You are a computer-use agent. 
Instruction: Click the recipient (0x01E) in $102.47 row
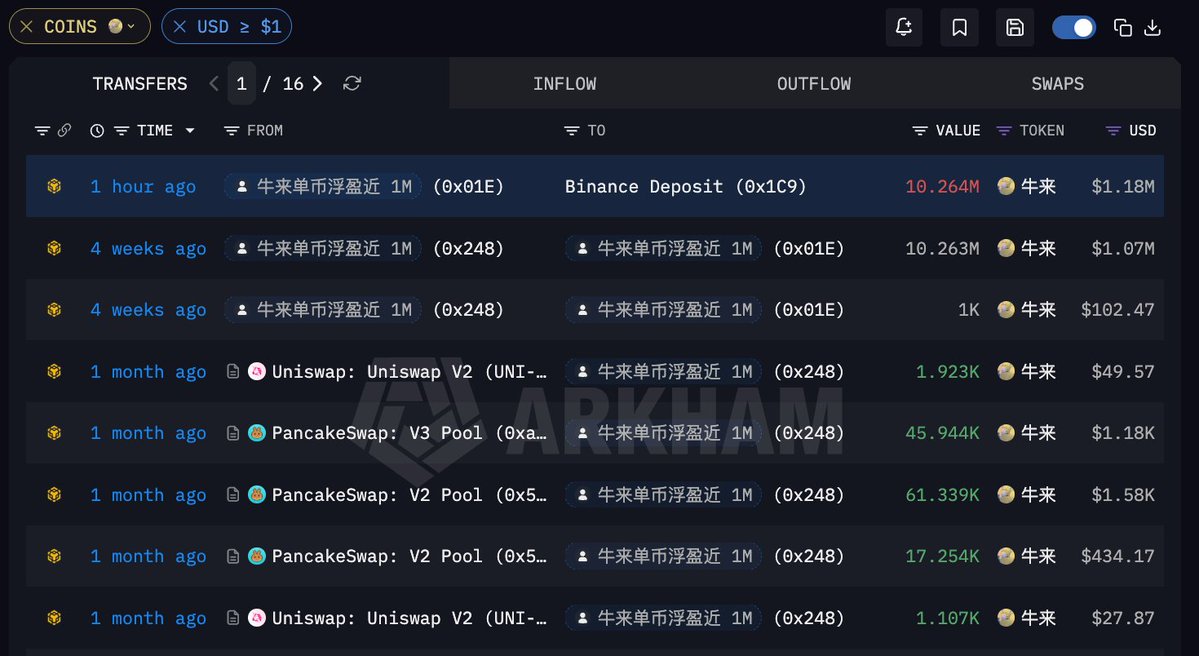pyautogui.click(x=704, y=310)
